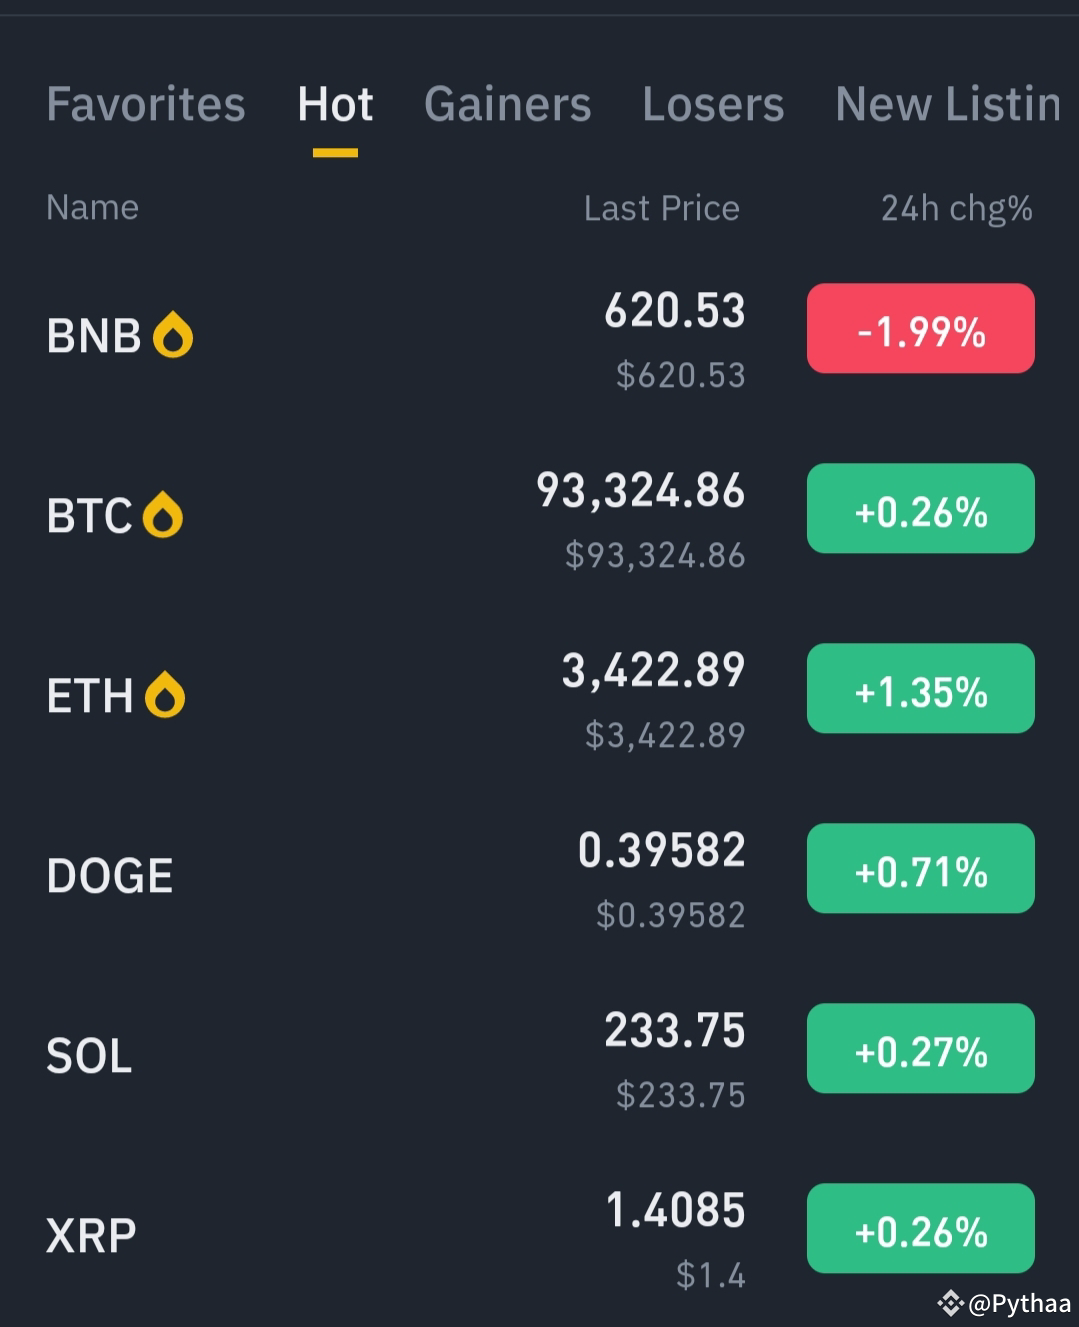Toggle the DOGE +0.71% change badge
1079x1327 pixels.
pyautogui.click(x=921, y=868)
